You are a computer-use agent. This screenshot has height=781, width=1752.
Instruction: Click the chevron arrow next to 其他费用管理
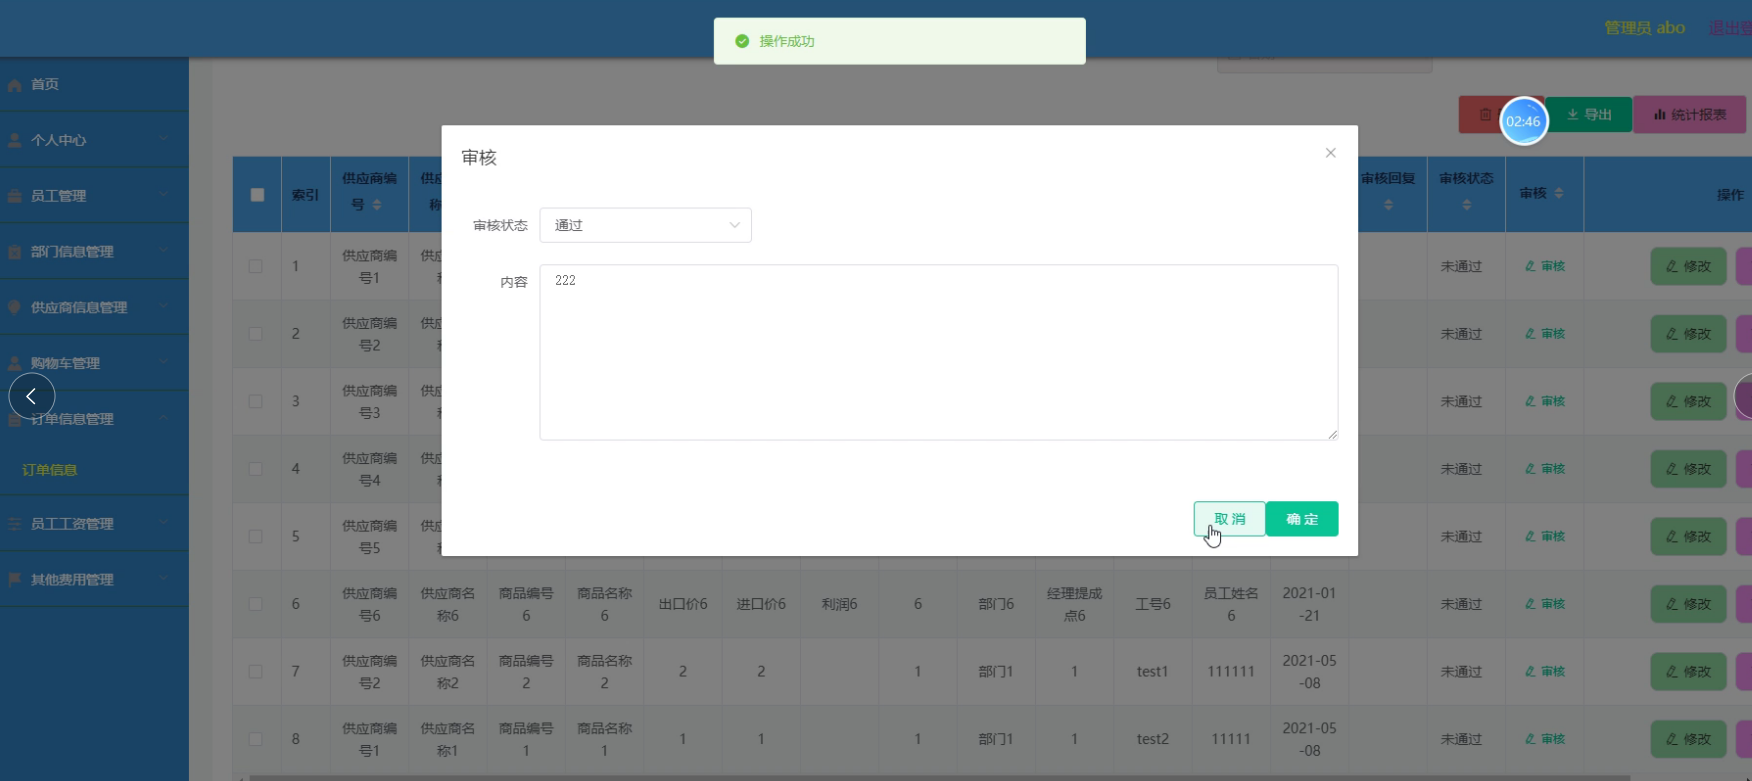pos(164,580)
